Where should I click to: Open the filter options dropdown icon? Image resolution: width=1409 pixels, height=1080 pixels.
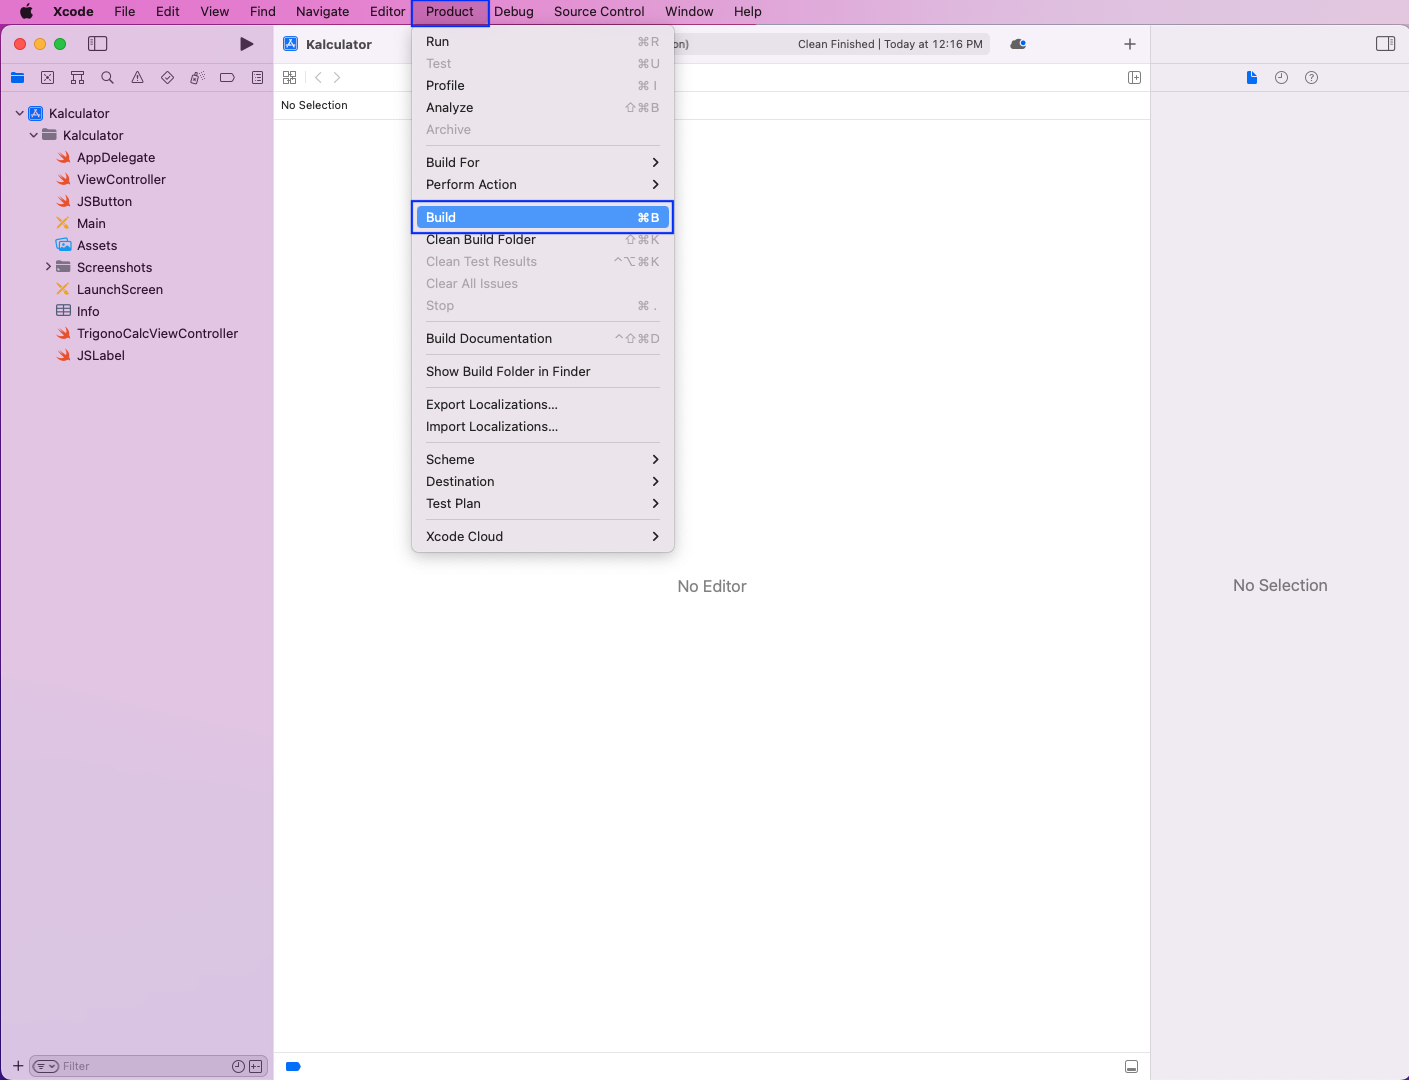click(46, 1066)
